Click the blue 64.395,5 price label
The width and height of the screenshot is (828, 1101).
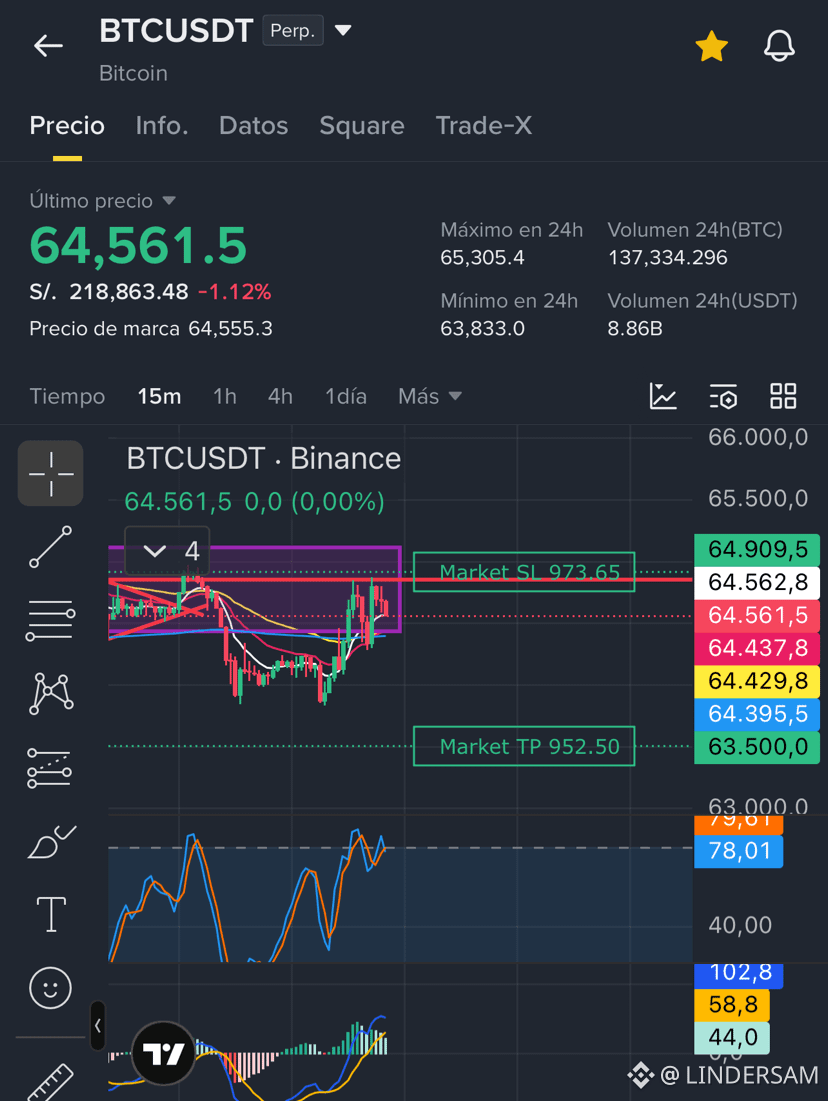[756, 713]
